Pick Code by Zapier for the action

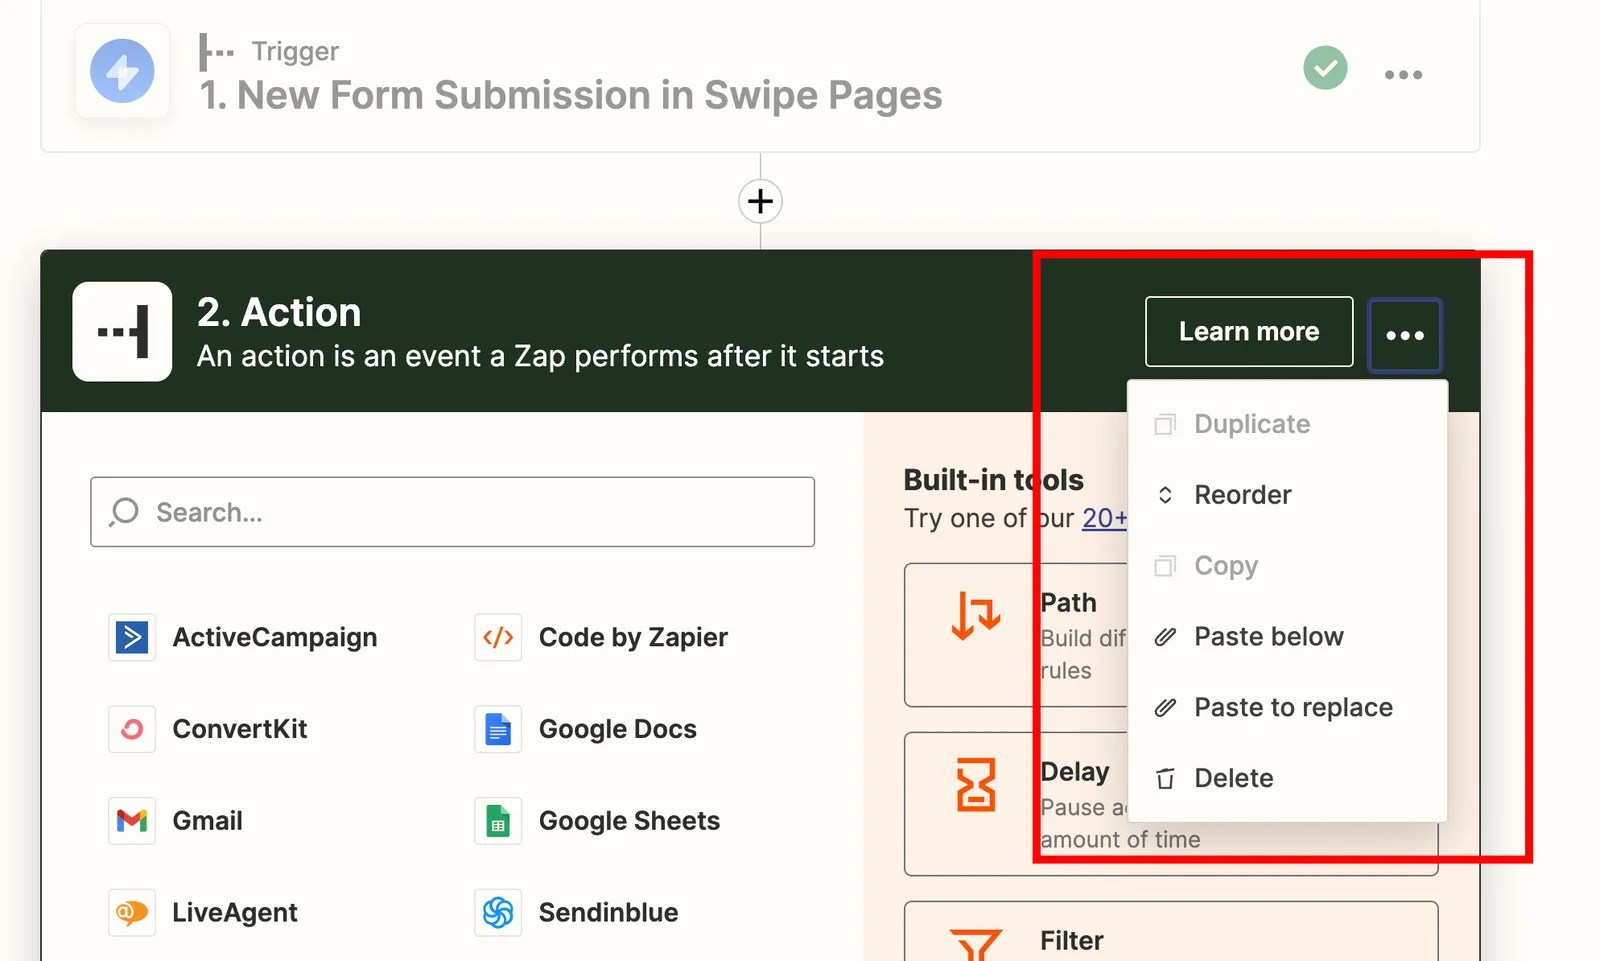click(497, 637)
